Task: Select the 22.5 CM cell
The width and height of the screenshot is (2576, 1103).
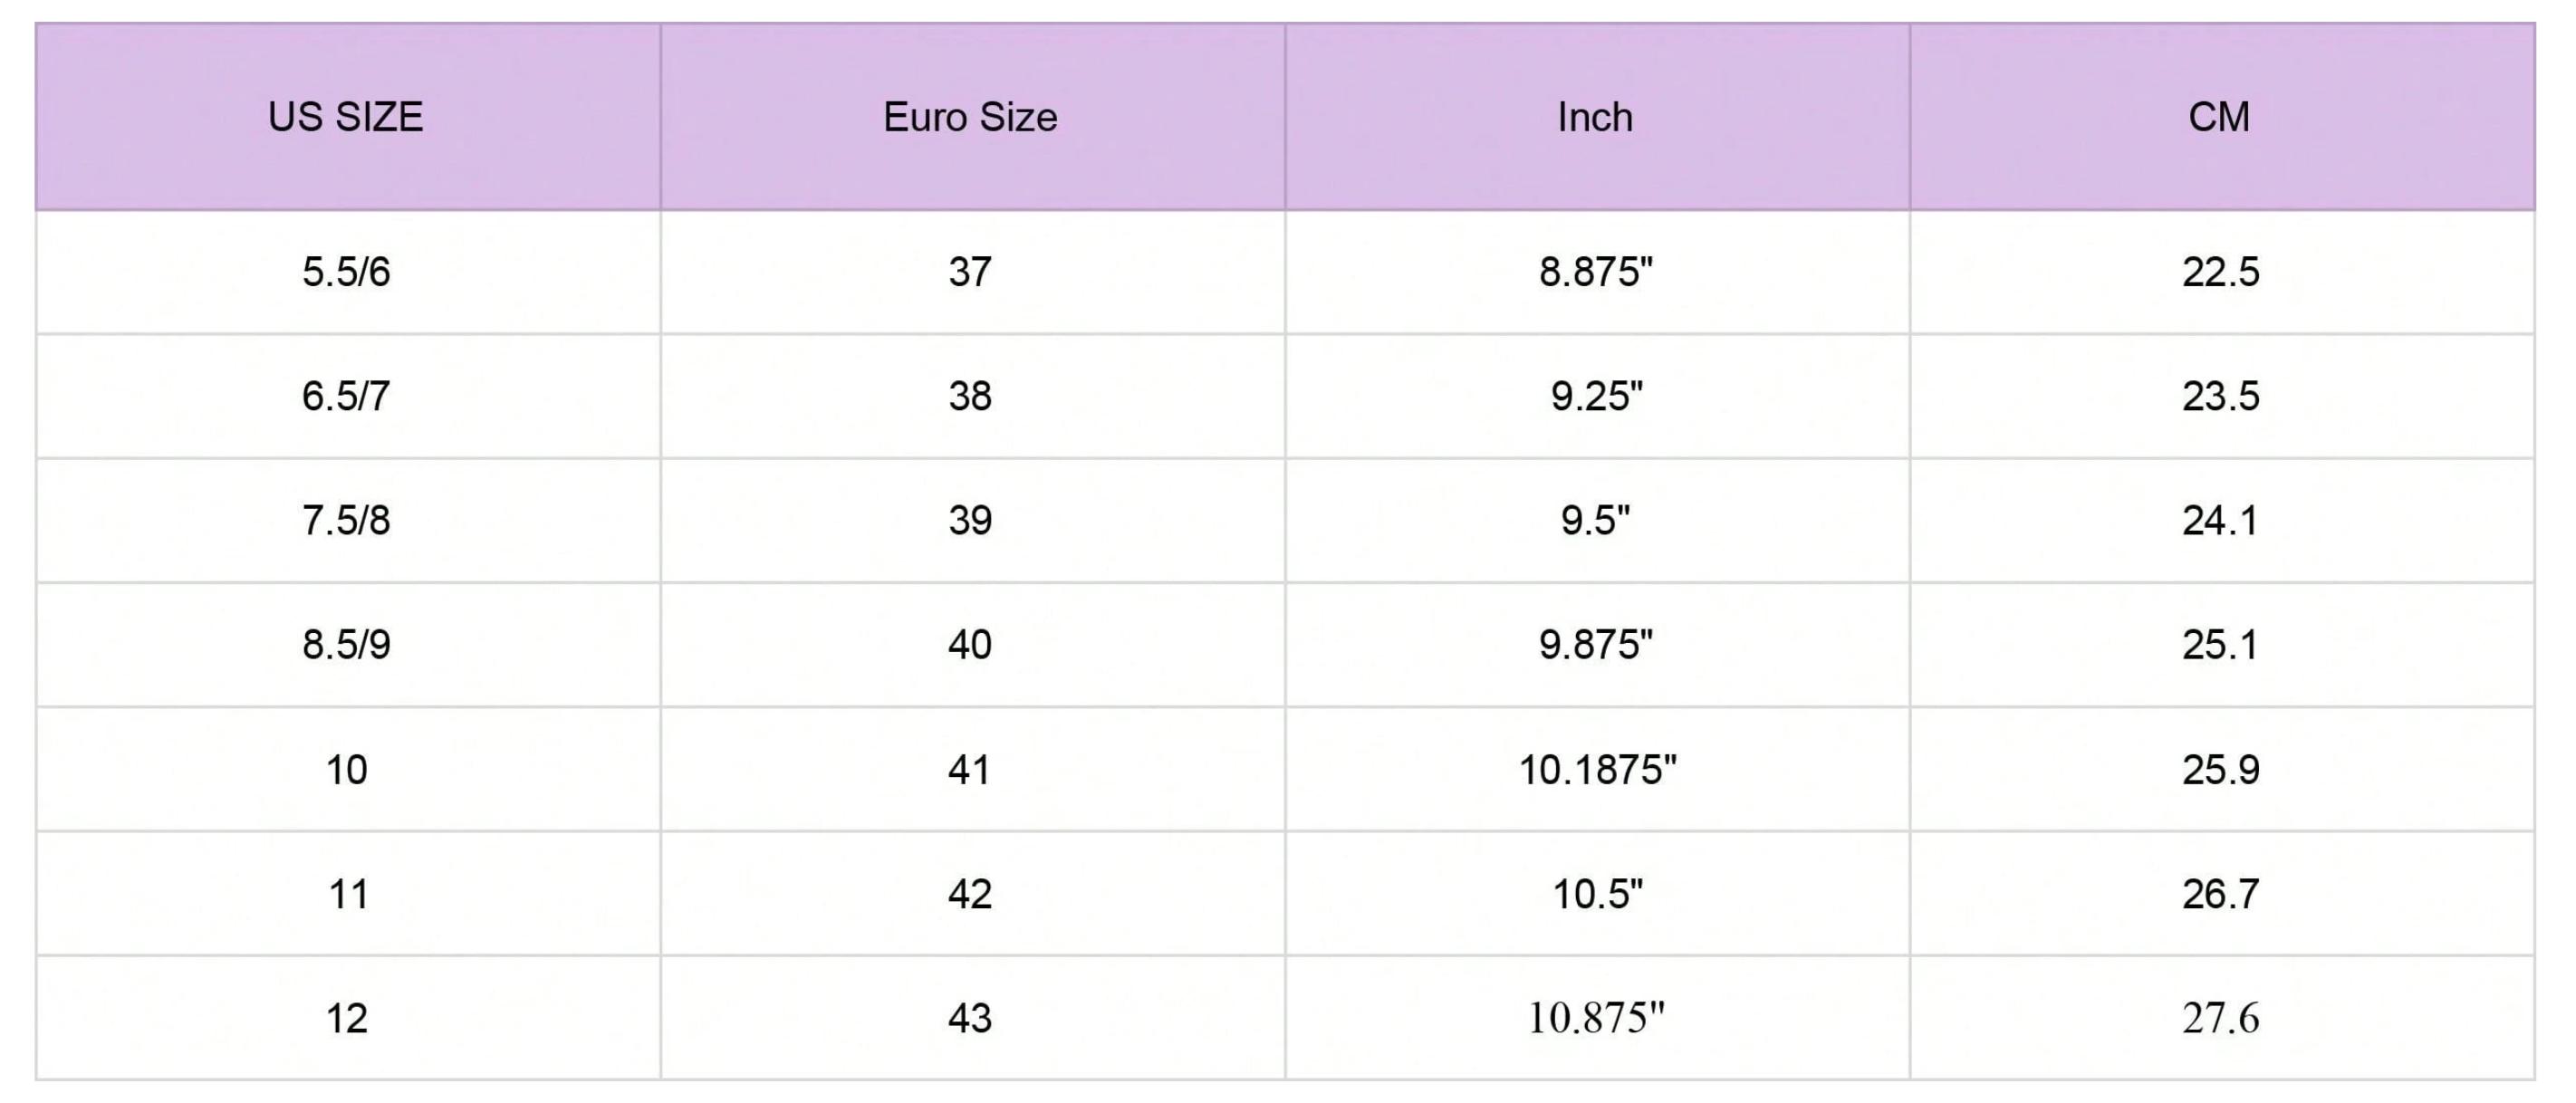Action: pos(2220,272)
